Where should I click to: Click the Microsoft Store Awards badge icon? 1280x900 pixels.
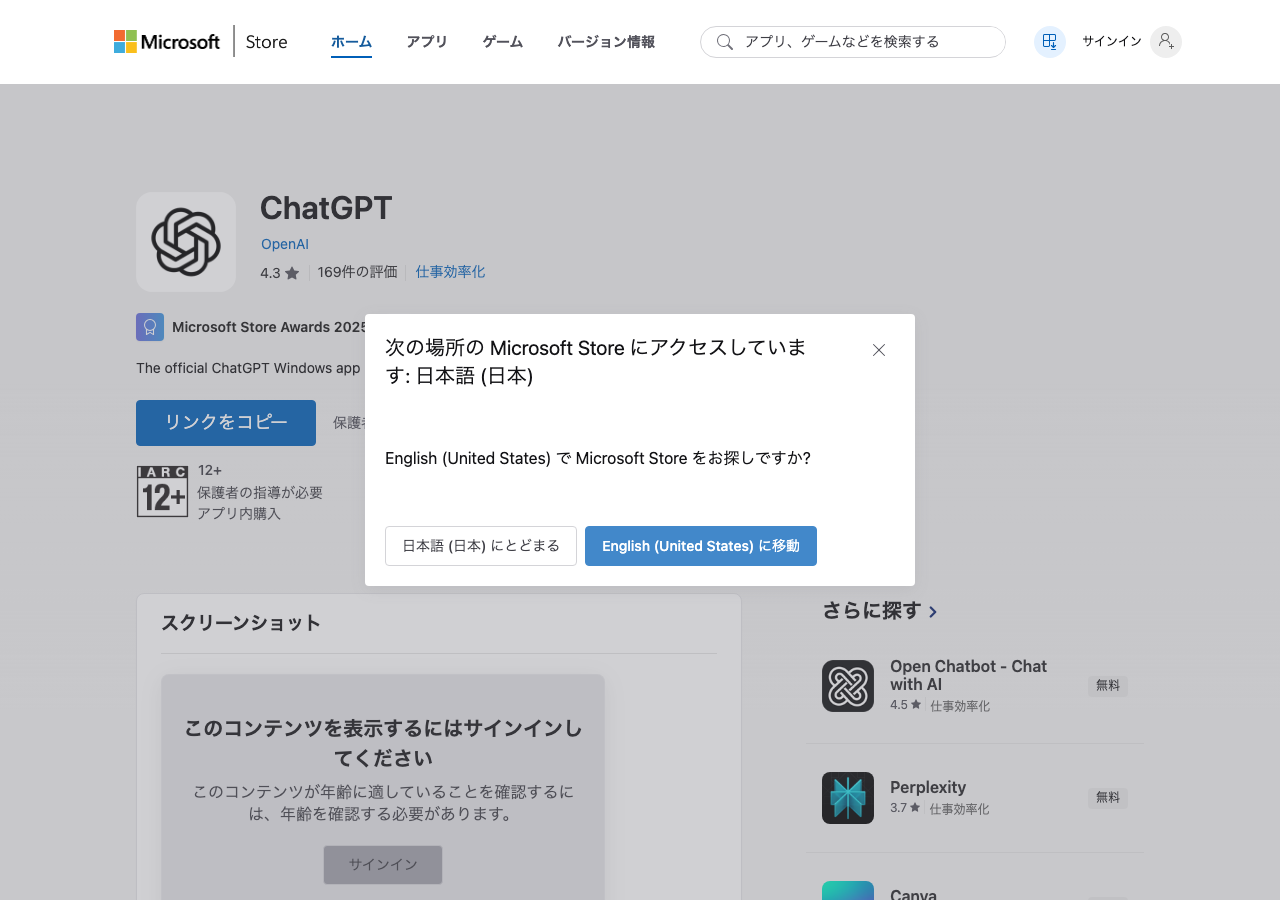150,327
